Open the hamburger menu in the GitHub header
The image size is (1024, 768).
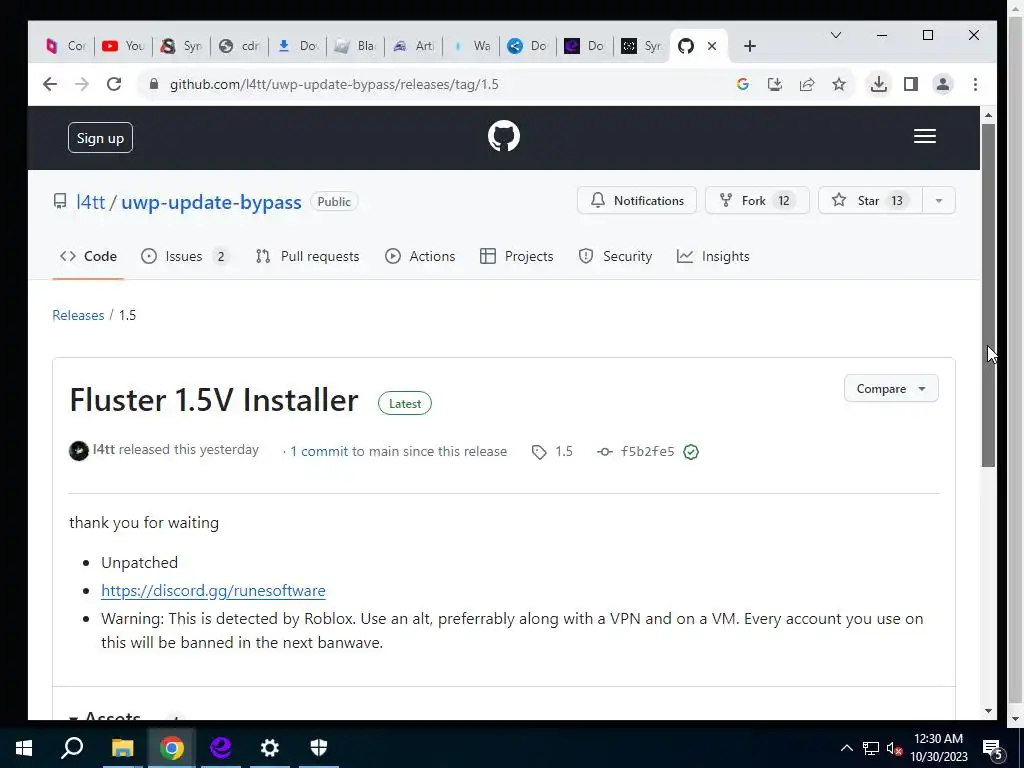[x=924, y=136]
